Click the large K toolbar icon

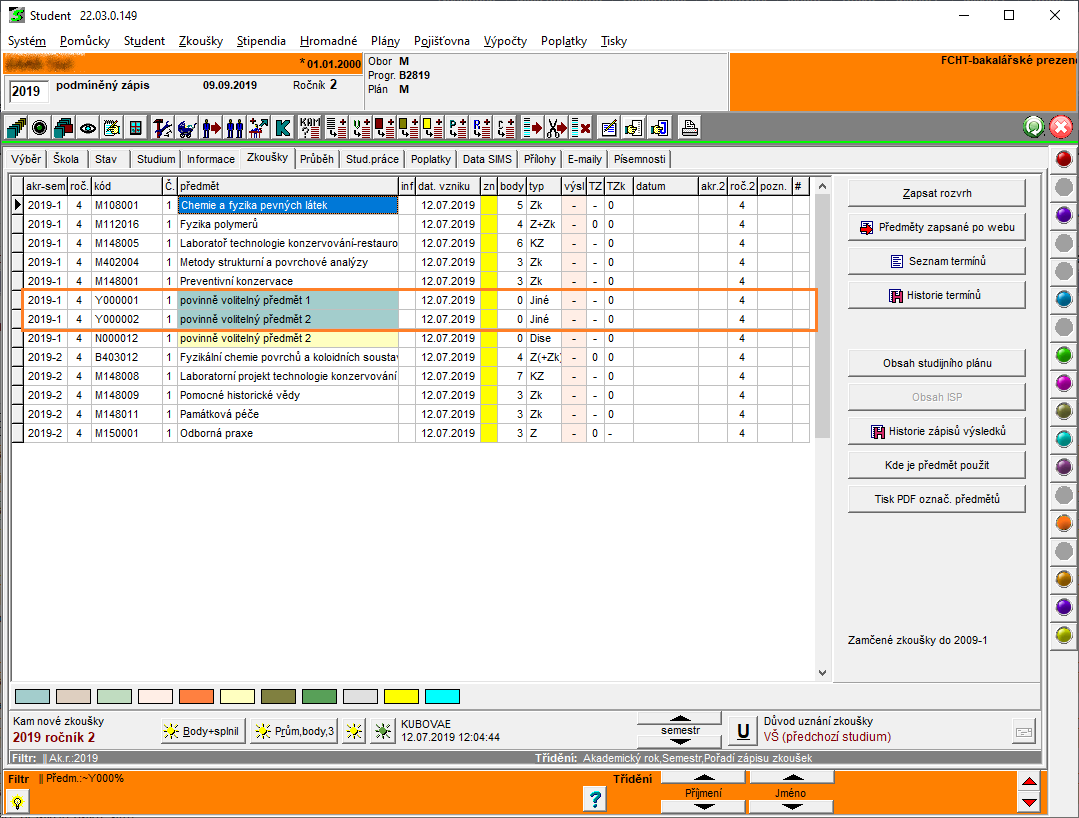(x=283, y=128)
